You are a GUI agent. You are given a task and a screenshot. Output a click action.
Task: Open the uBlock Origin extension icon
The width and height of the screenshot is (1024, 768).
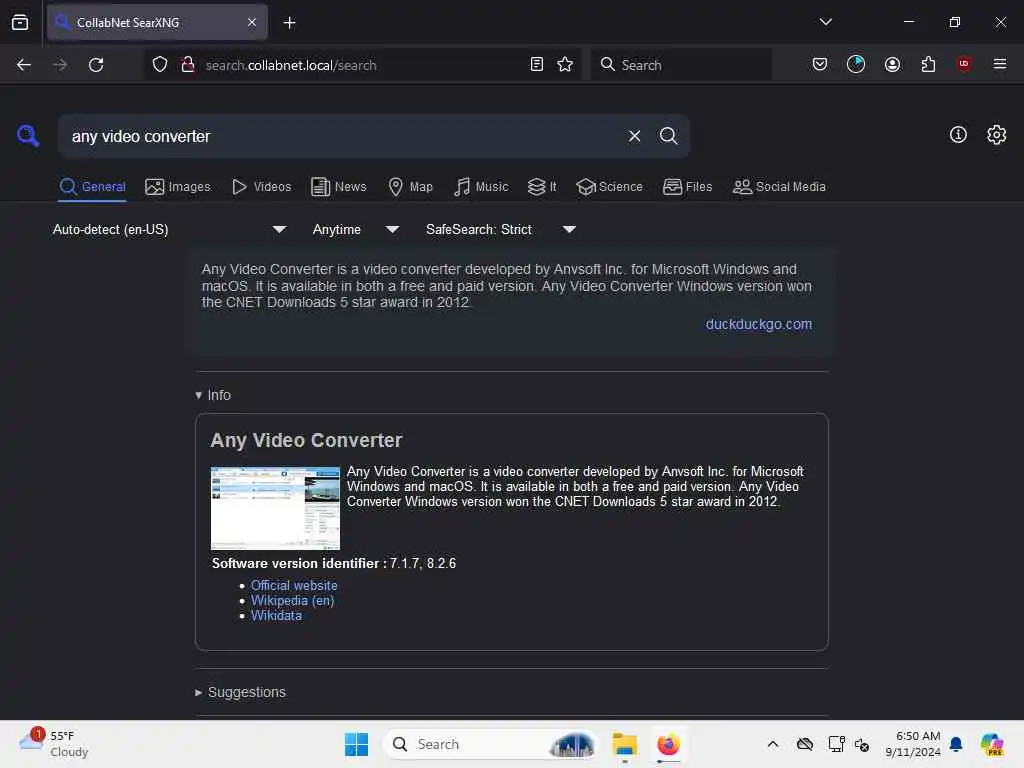point(963,63)
